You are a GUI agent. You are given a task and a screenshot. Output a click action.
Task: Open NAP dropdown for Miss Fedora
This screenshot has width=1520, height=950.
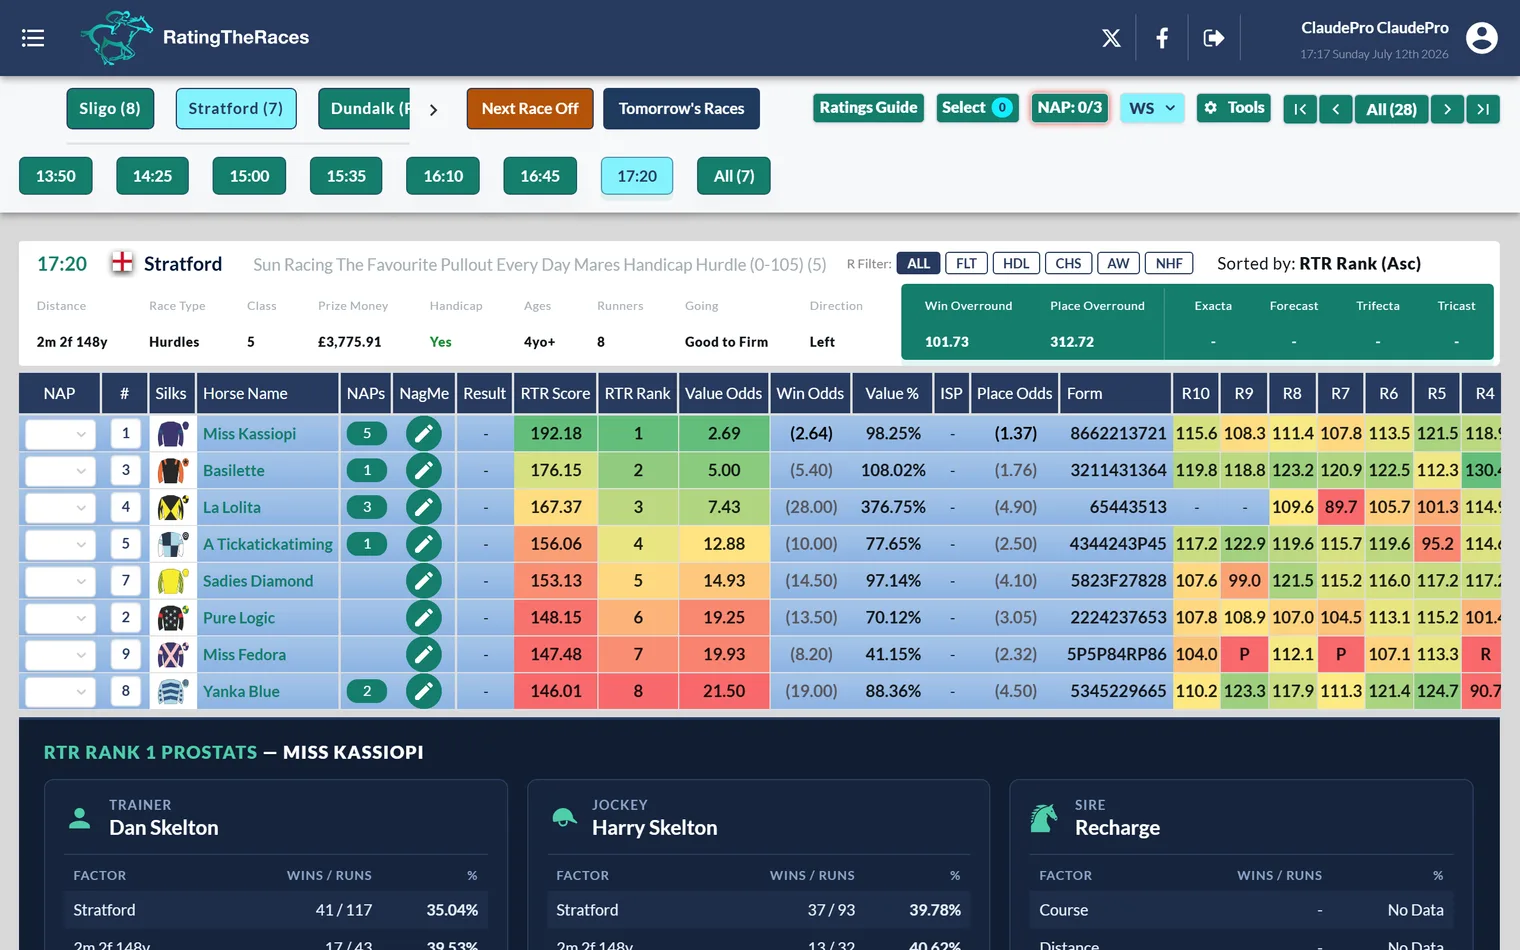pos(60,655)
